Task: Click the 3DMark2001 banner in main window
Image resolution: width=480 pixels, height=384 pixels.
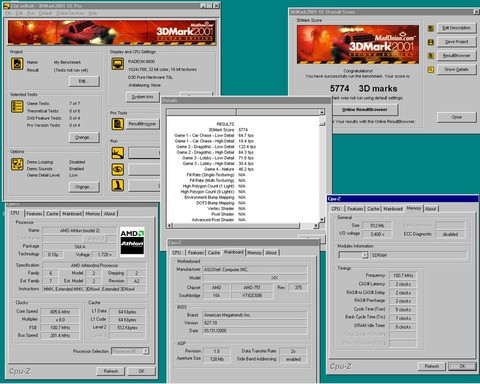Action: coord(112,32)
